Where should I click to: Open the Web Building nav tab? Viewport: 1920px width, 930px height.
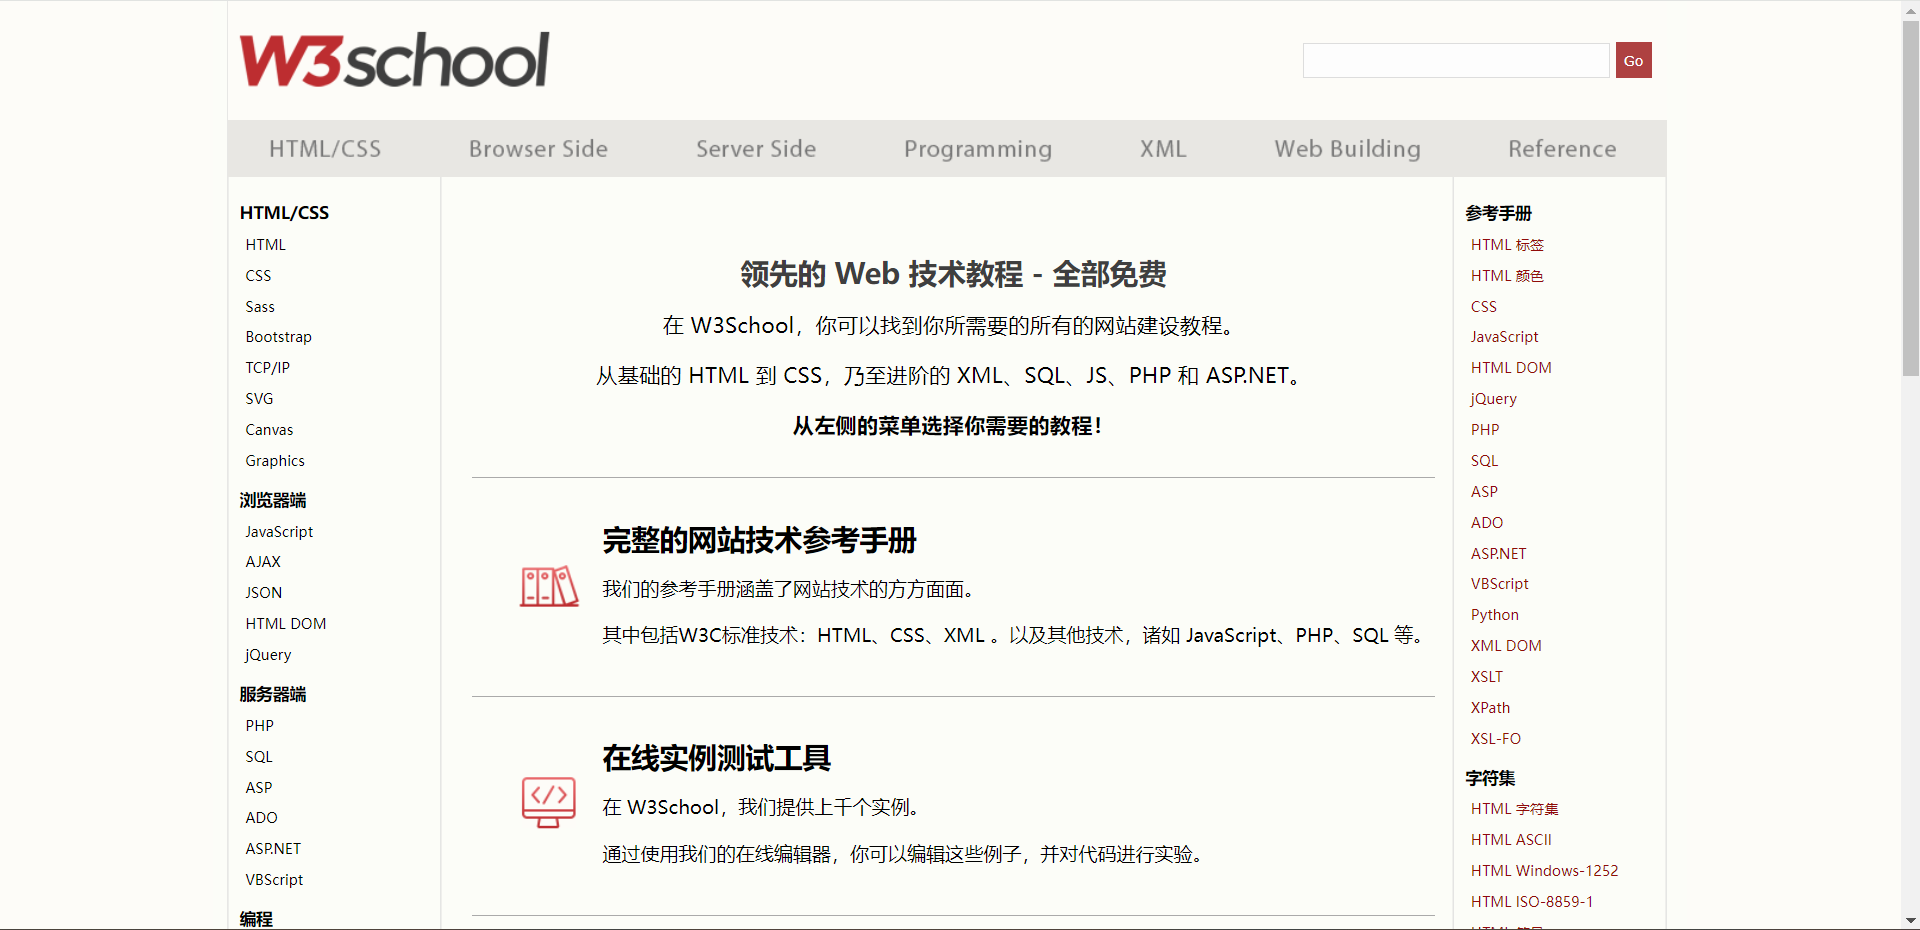(1347, 149)
